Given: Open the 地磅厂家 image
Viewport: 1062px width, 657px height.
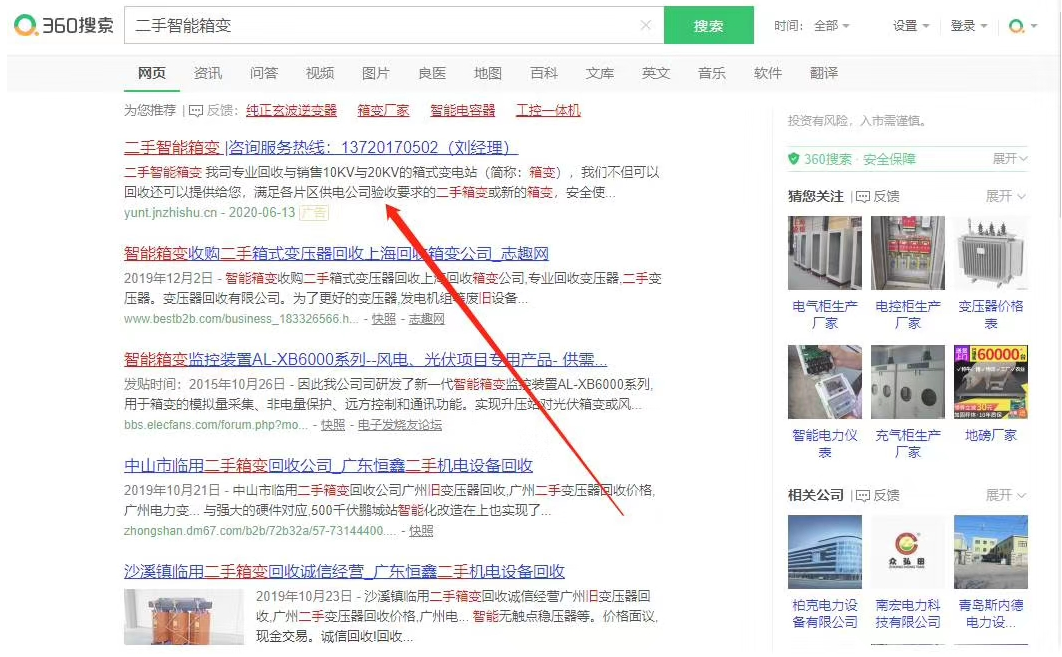Looking at the screenshot, I should 991,382.
